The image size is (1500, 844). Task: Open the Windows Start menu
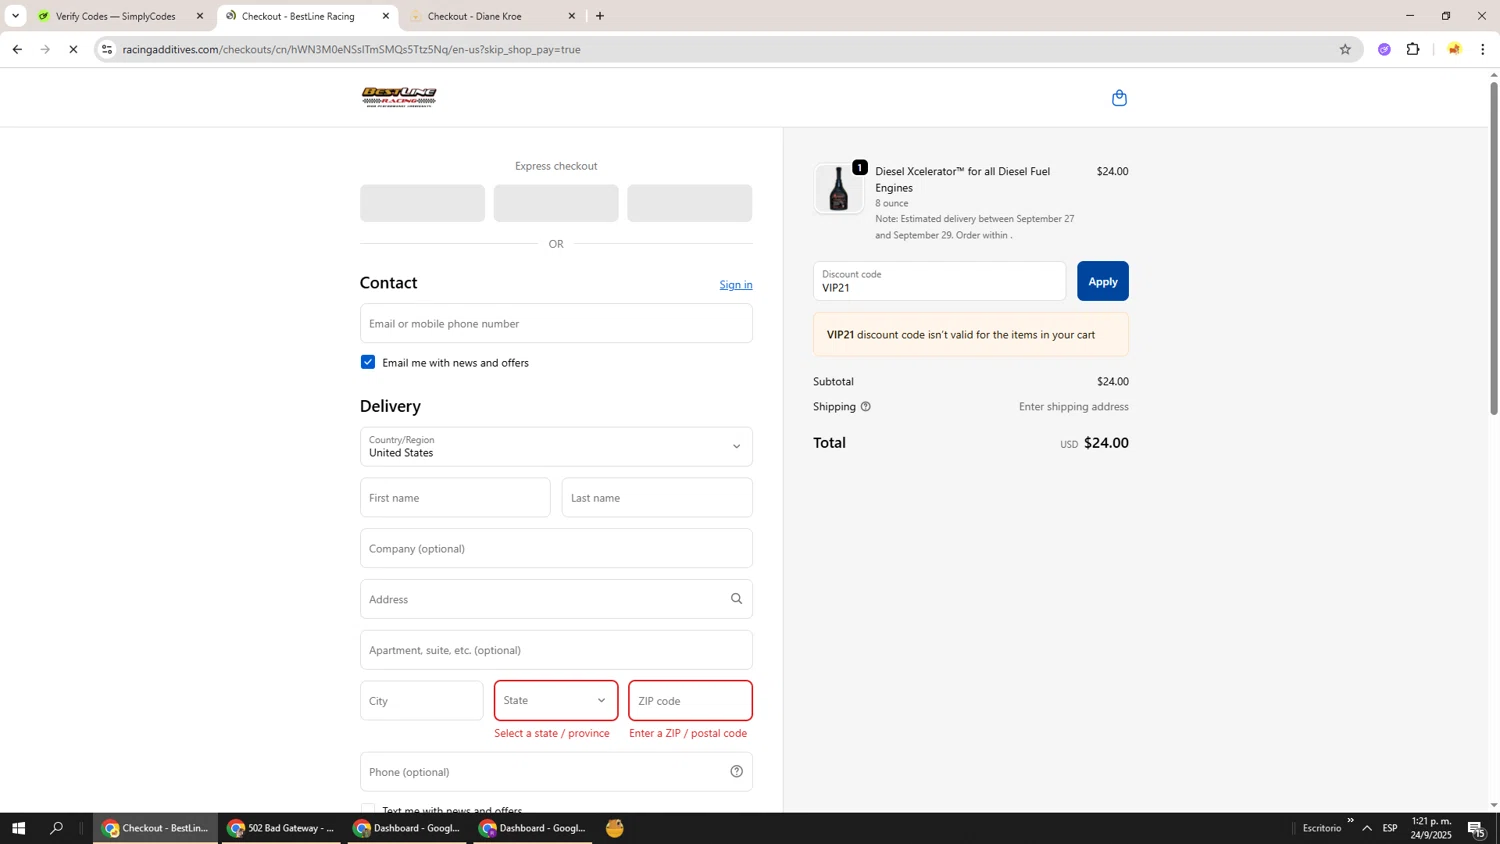pyautogui.click(x=18, y=828)
